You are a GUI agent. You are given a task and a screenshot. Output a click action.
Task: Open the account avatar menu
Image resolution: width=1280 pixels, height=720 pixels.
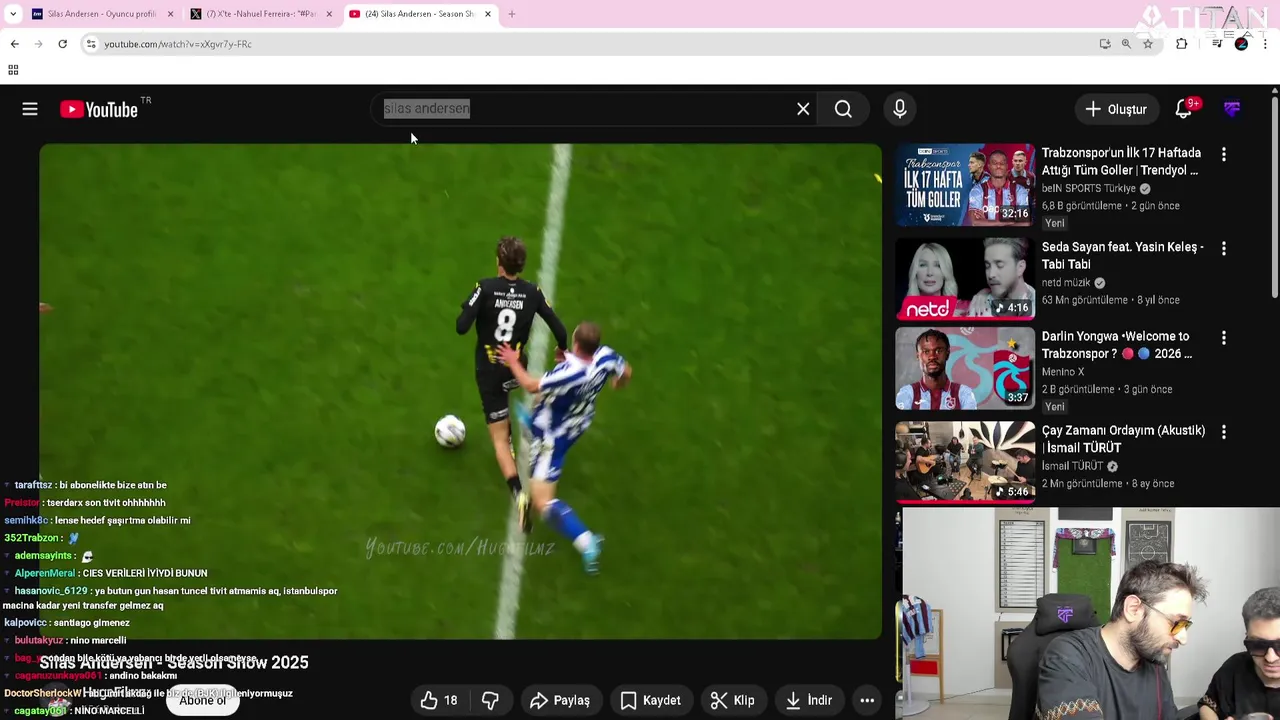pyautogui.click(x=1232, y=109)
